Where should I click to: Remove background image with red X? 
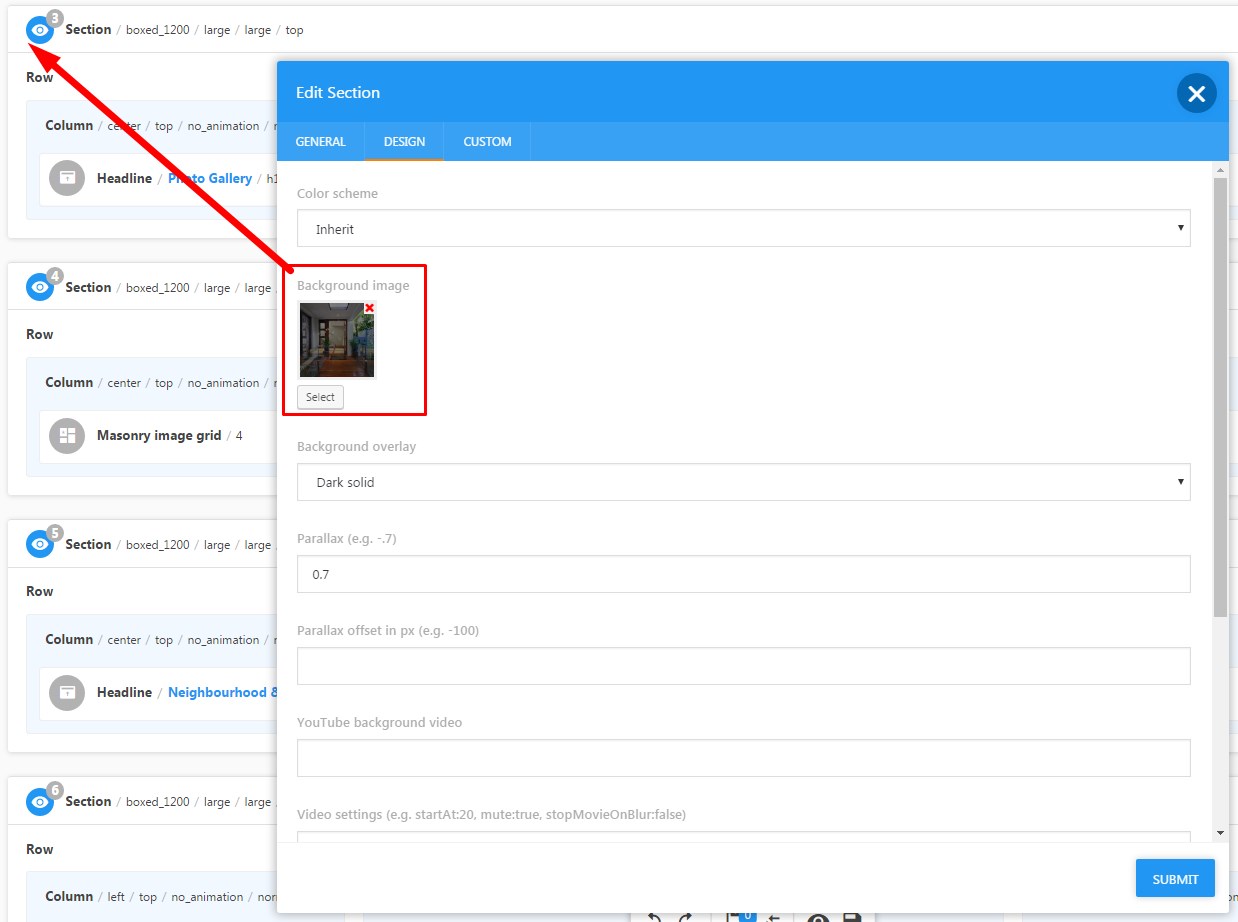[369, 308]
